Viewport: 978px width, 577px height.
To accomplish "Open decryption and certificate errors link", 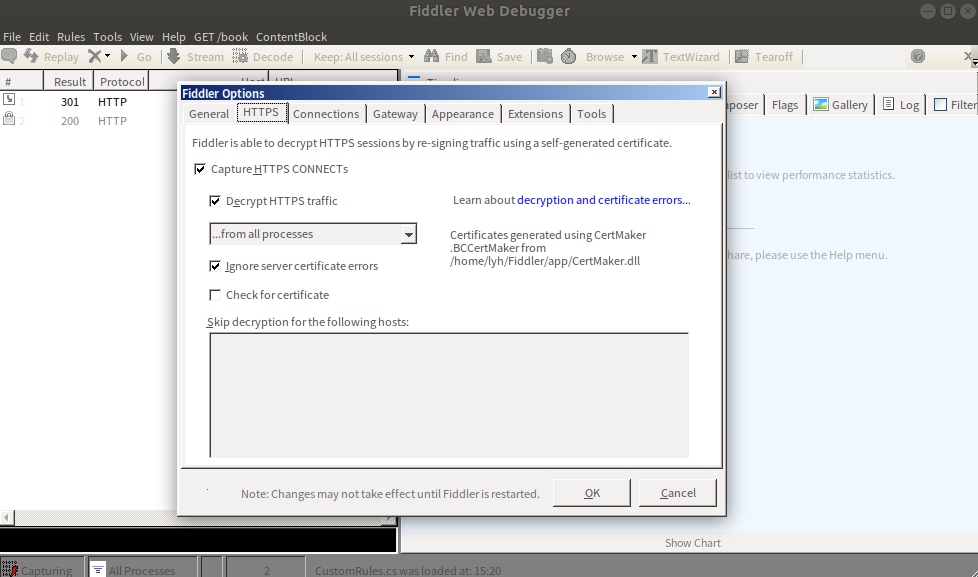I will (604, 200).
